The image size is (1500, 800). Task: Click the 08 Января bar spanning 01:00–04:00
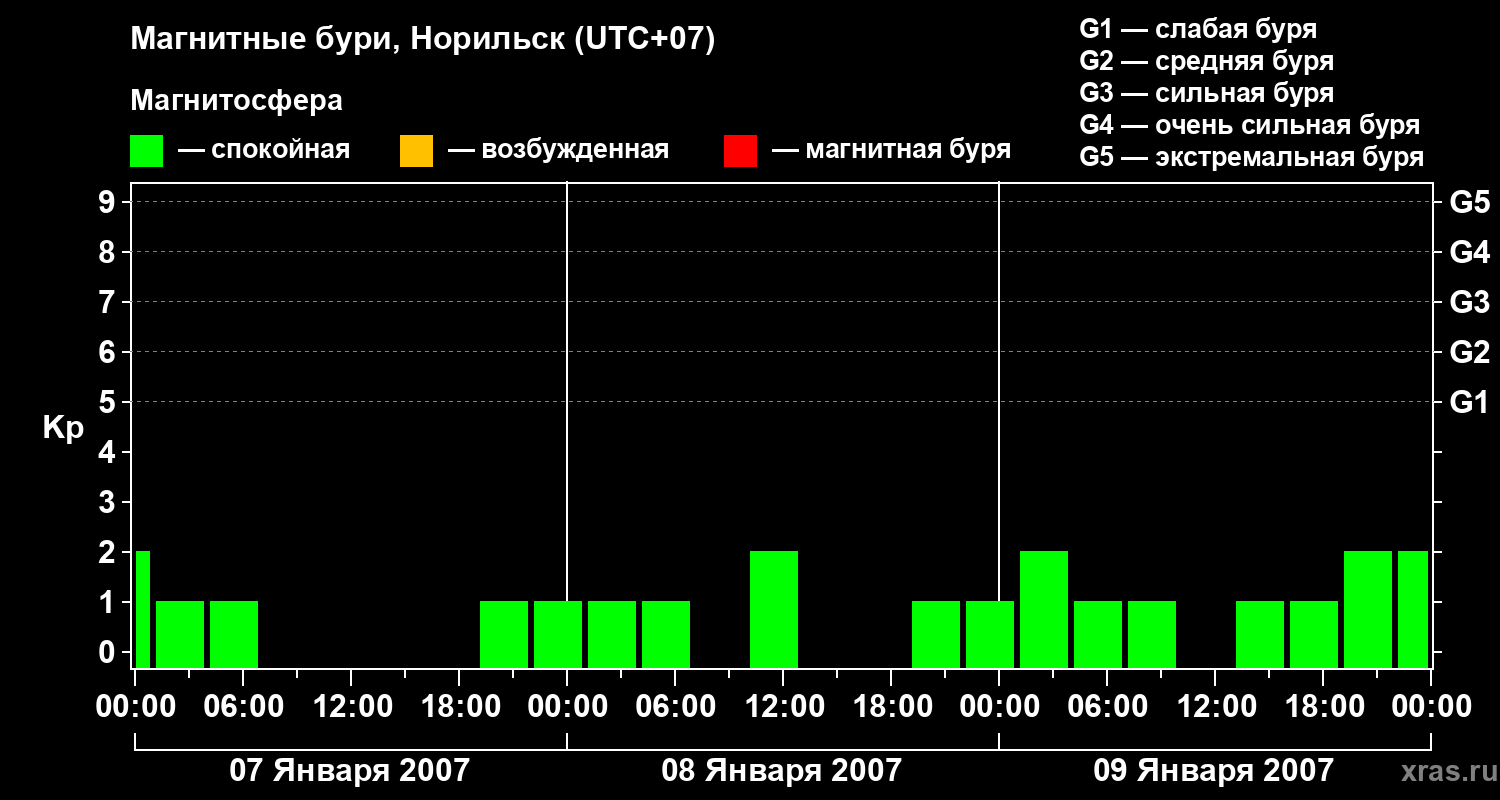612,634
